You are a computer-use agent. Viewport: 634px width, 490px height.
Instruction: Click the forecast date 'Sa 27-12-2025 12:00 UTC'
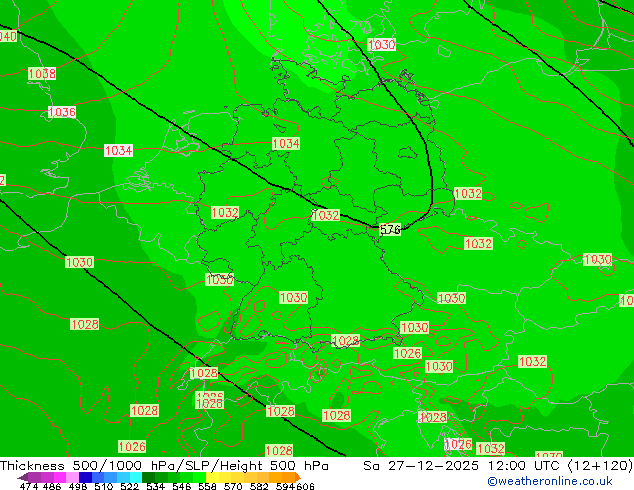[x=464, y=465]
